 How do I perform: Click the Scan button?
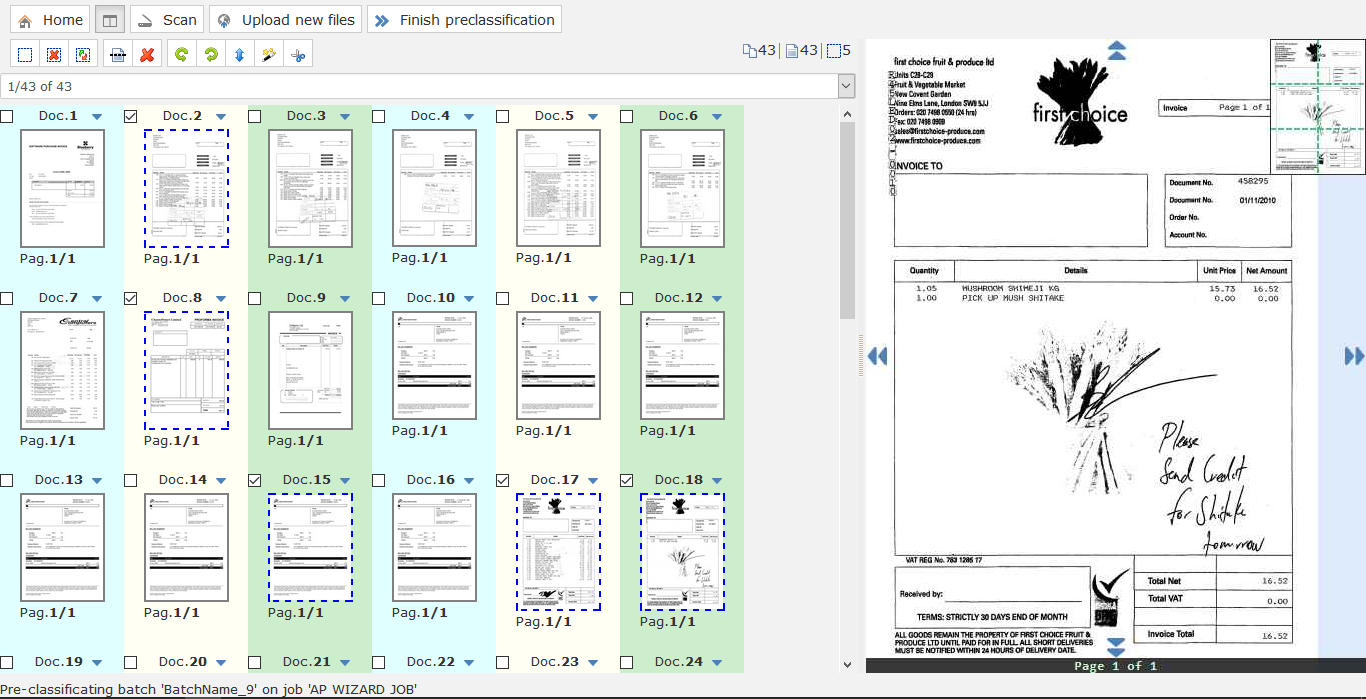167,20
